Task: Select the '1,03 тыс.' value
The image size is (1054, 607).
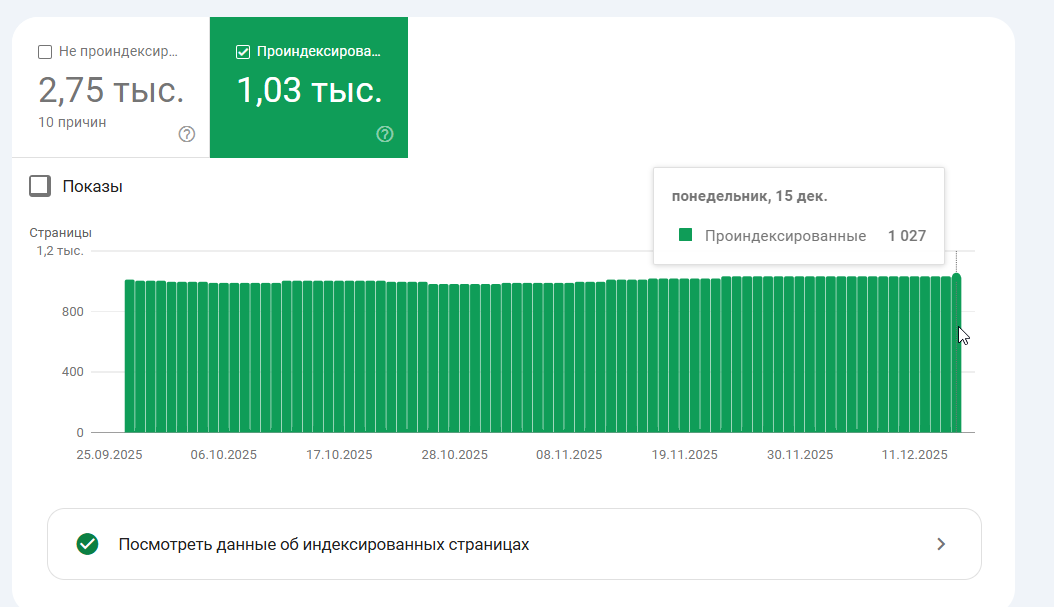Action: (309, 90)
